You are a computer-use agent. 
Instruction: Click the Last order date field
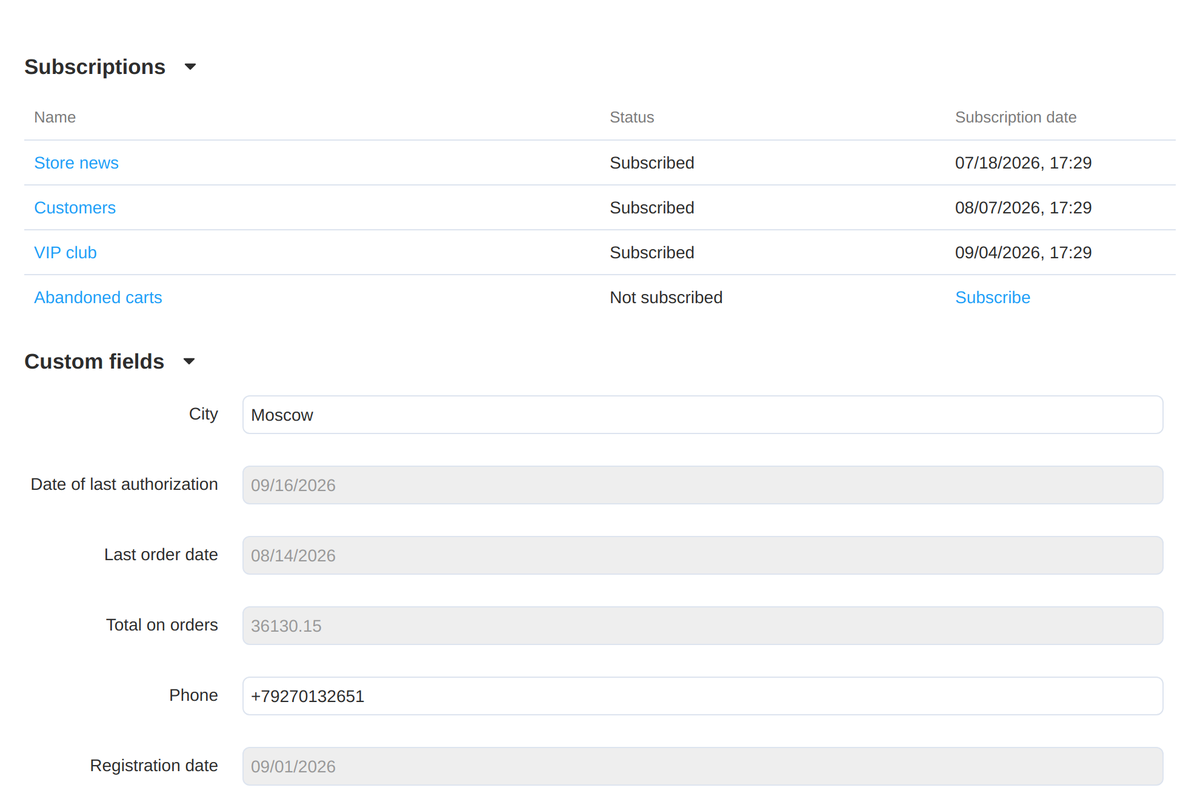click(x=702, y=556)
